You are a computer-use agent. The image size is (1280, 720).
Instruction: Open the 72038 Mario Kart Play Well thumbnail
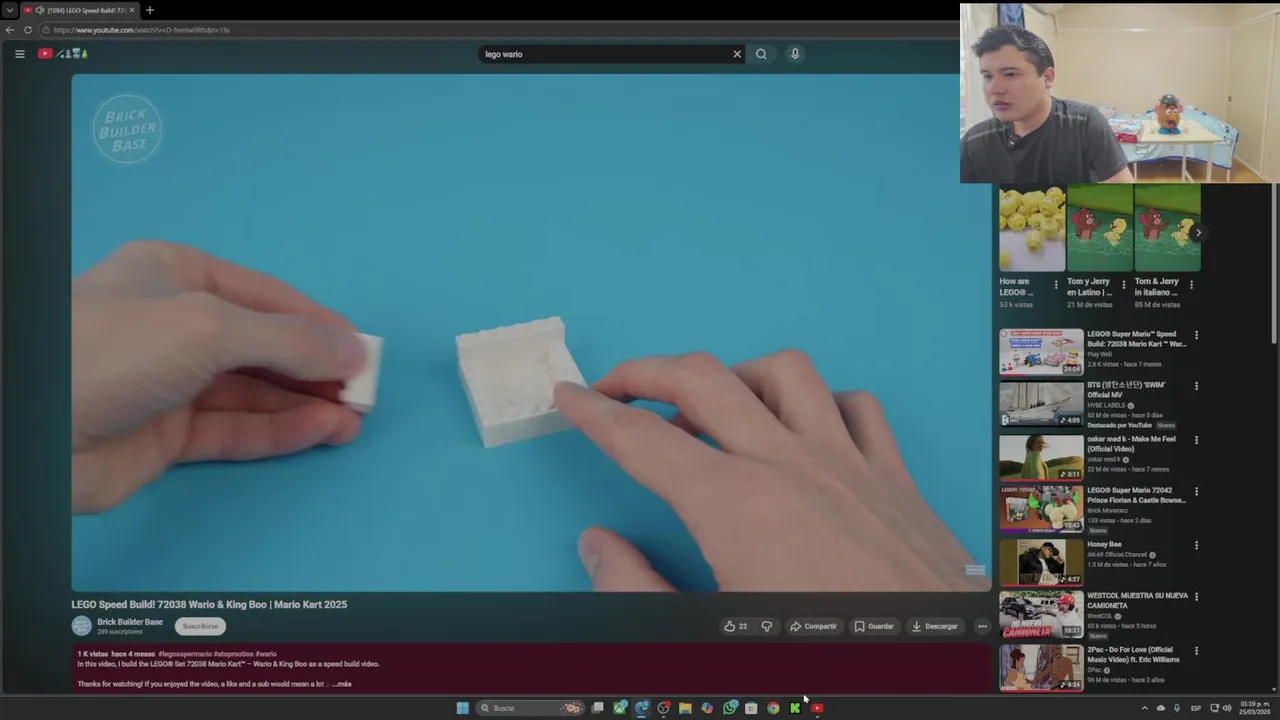pyautogui.click(x=1041, y=352)
